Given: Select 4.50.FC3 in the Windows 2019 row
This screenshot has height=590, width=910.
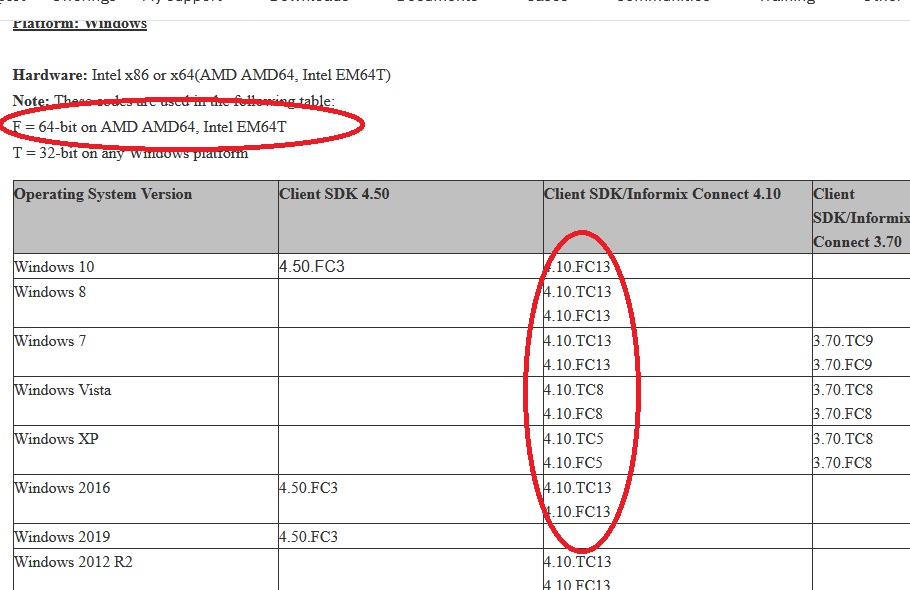Looking at the screenshot, I should pyautogui.click(x=308, y=537).
